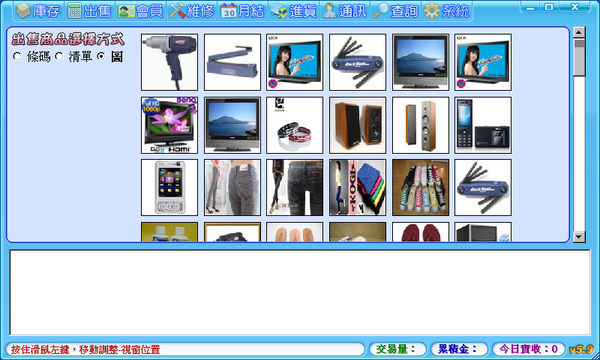The image size is (600, 360).
Task: Click the 交易量 transaction count indicator
Action: 398,349
